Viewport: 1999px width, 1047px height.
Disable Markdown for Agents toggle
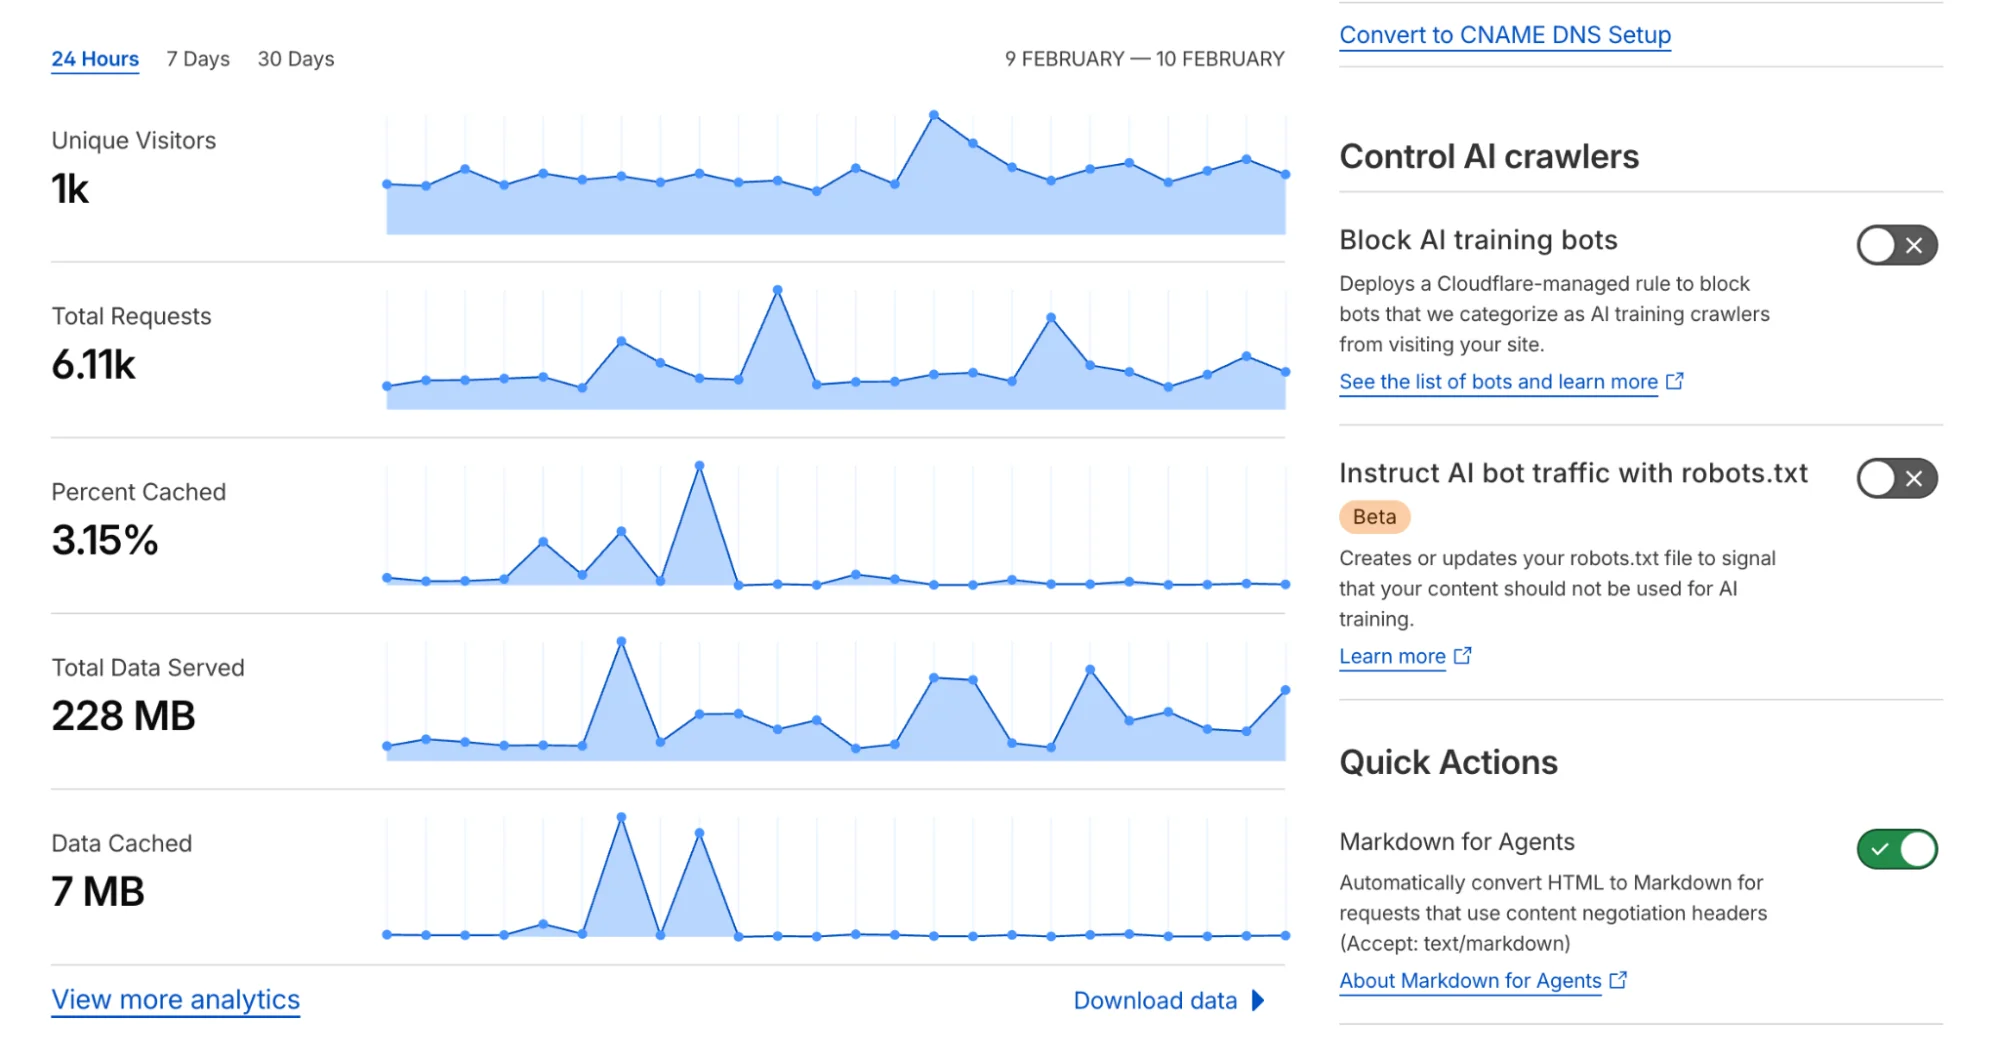[1896, 849]
